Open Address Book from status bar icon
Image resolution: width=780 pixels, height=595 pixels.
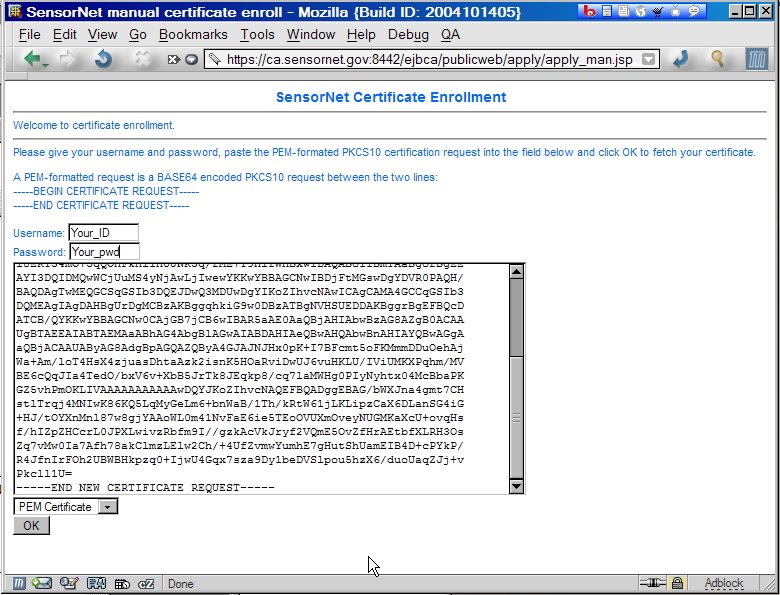click(96, 583)
